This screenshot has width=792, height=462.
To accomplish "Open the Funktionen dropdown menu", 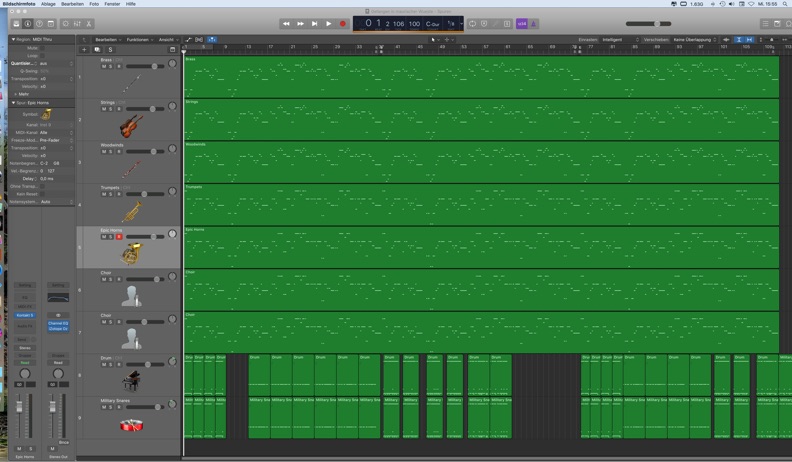I will tap(140, 39).
